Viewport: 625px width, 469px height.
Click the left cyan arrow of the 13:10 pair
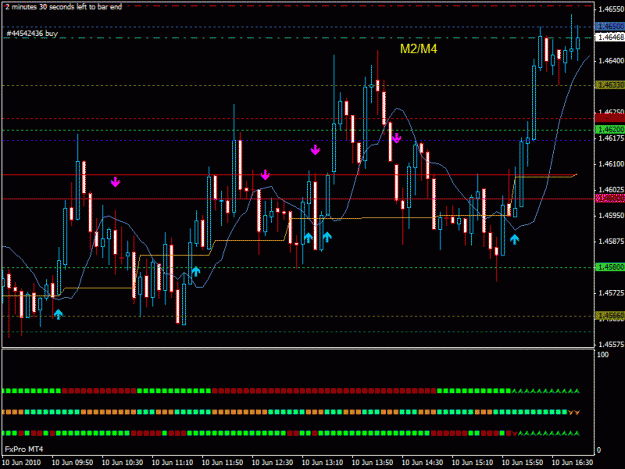308,238
